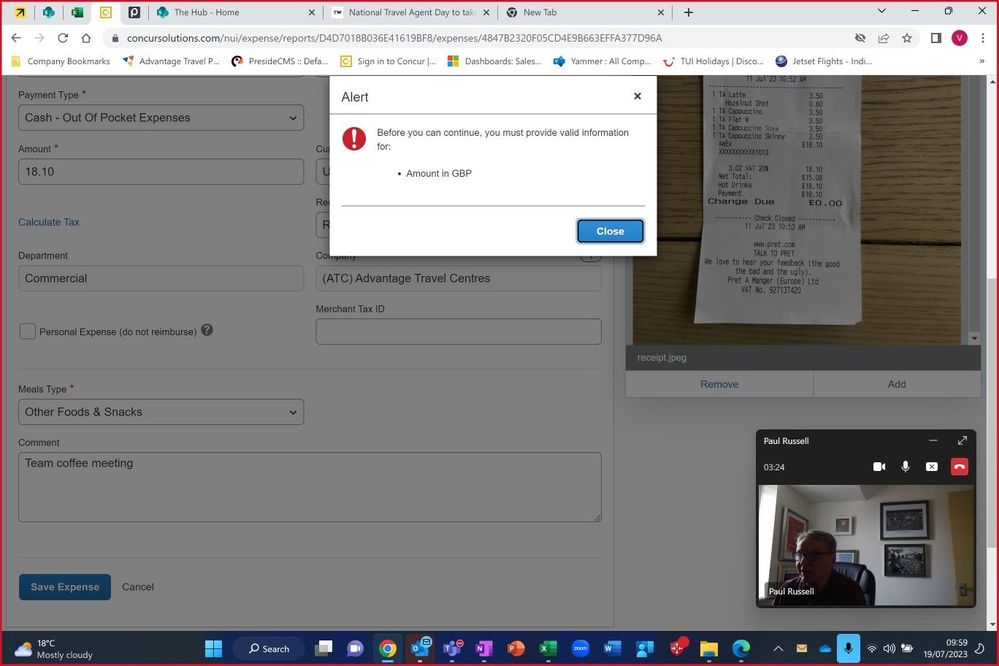Expand the Paul Russell call window to full size
The height and width of the screenshot is (666, 999).
tap(962, 440)
